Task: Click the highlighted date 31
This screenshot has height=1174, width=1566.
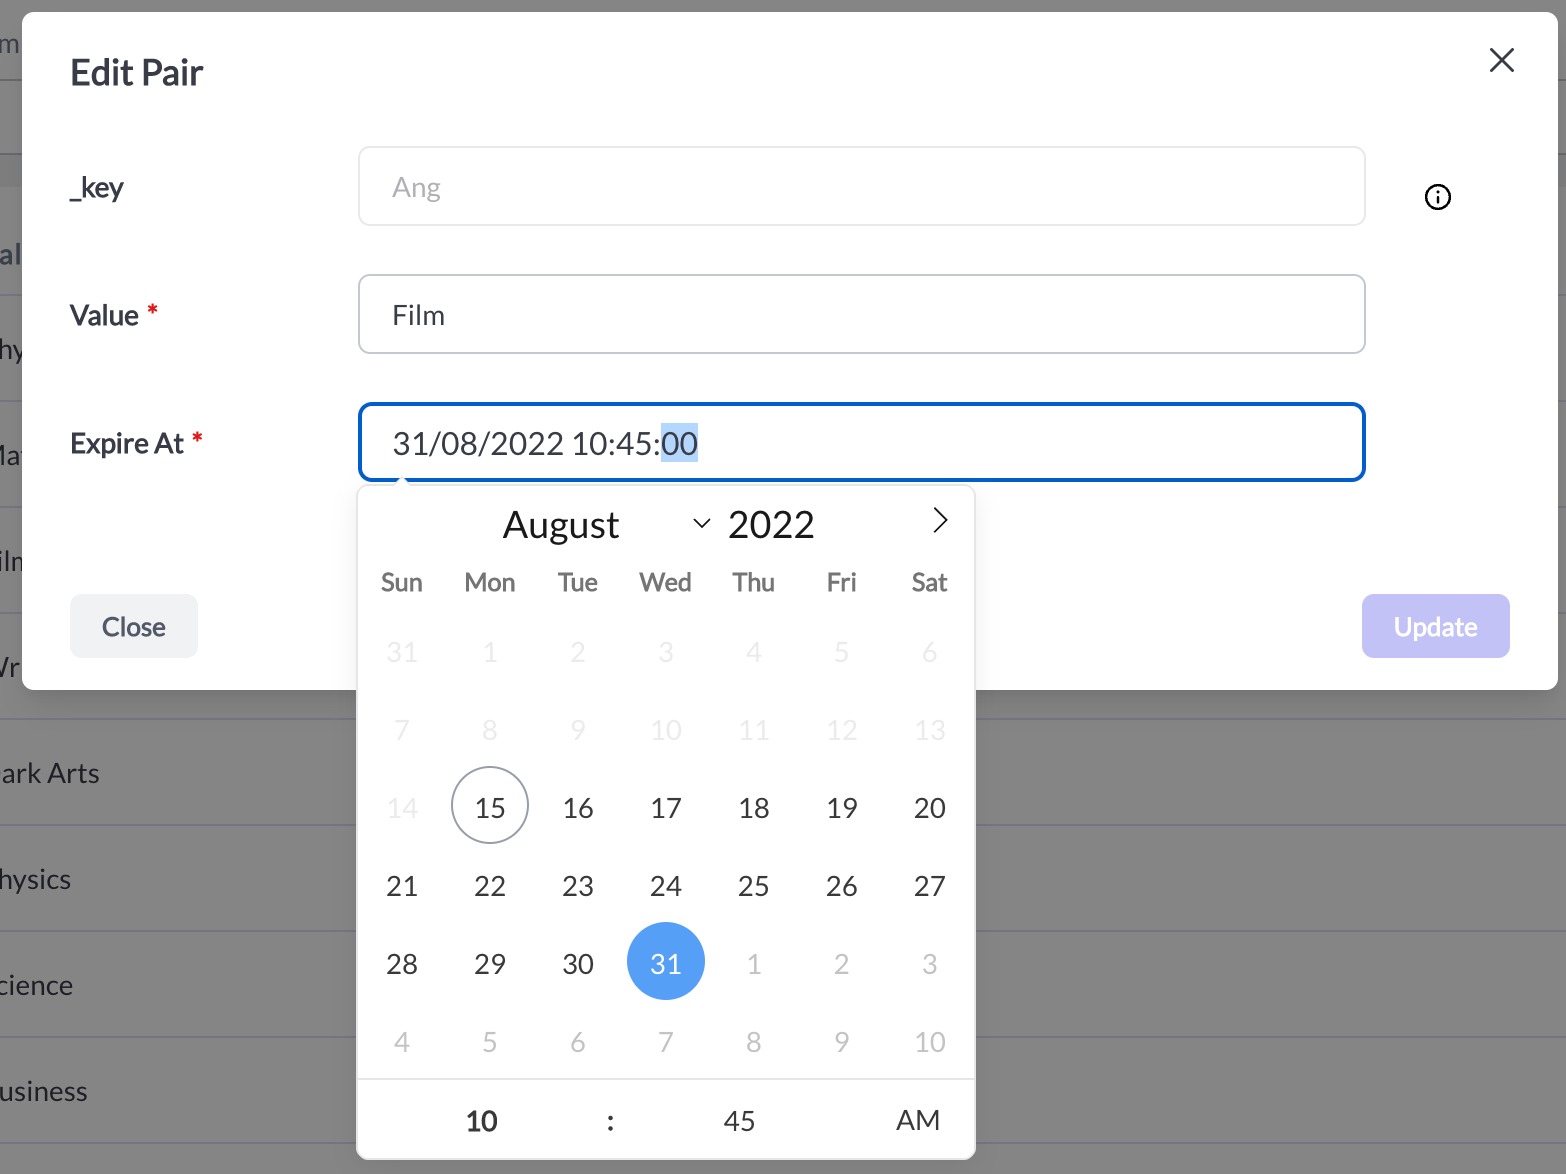Action: tap(666, 962)
